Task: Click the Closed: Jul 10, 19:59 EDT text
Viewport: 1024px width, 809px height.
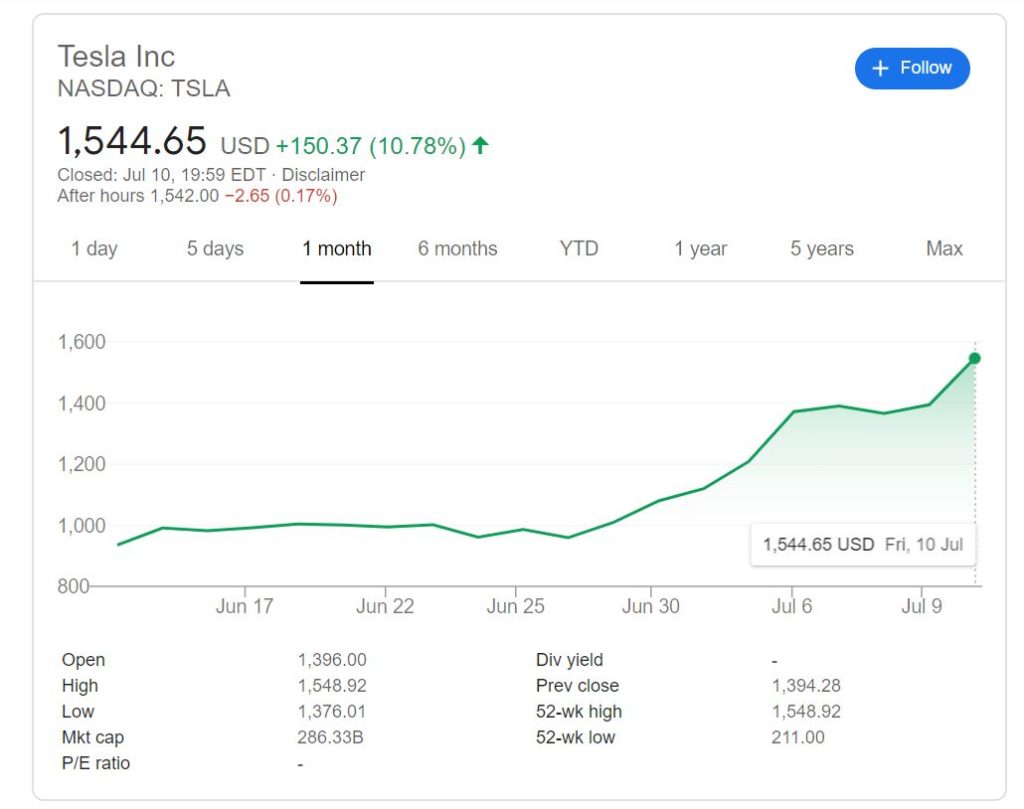Action: [161, 175]
